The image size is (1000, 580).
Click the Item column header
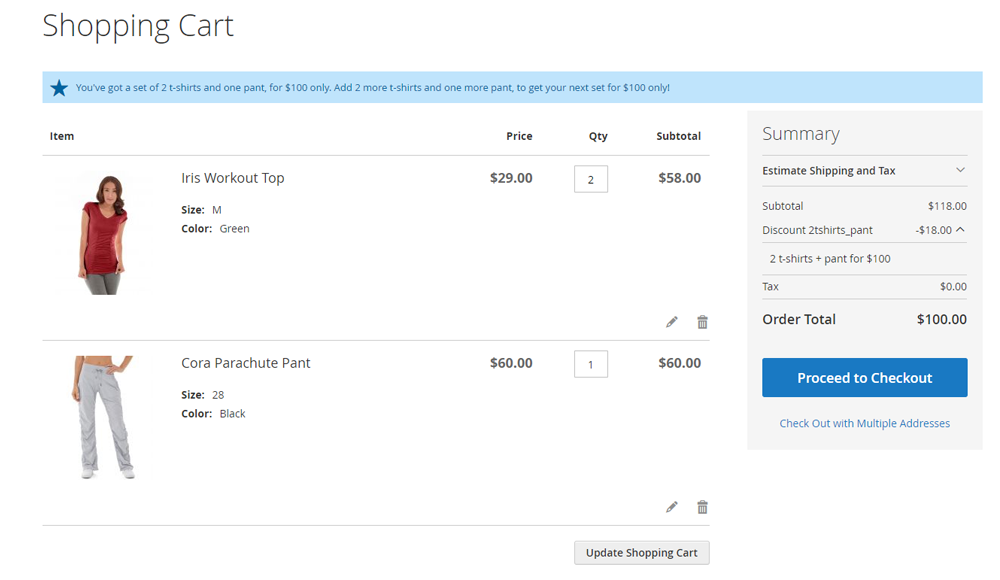62,136
